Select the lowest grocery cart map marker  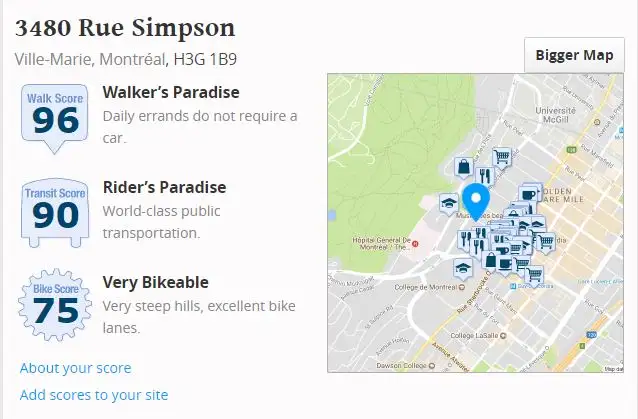point(535,274)
